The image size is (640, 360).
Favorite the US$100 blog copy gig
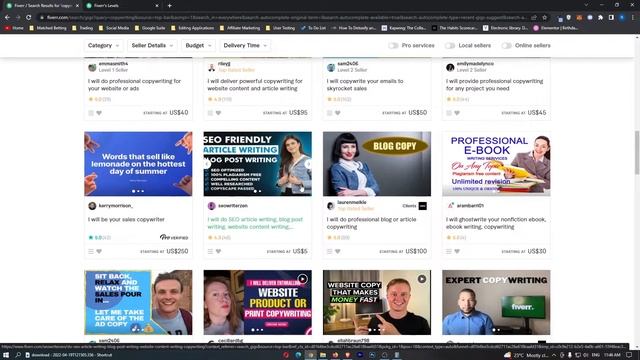[x=338, y=251]
